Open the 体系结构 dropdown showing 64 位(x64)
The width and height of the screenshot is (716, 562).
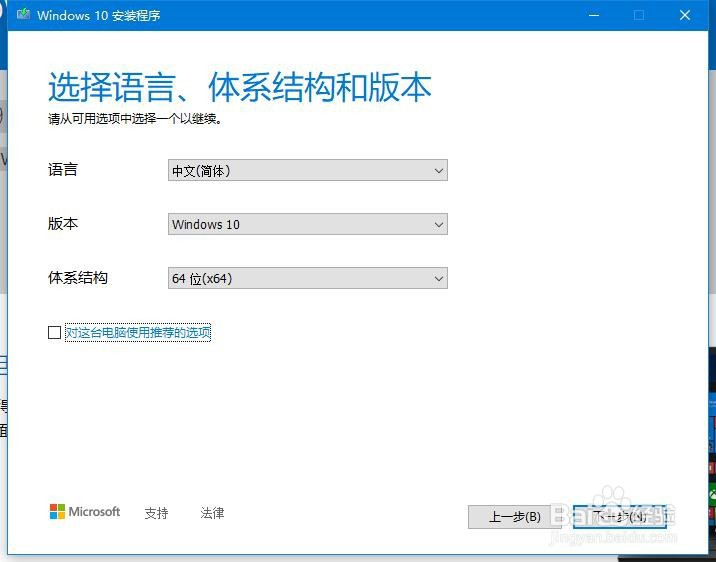pyautogui.click(x=308, y=278)
